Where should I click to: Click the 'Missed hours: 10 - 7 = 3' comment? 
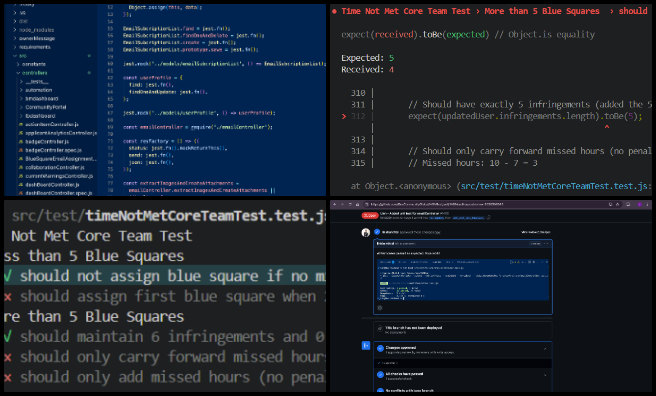click(473, 163)
